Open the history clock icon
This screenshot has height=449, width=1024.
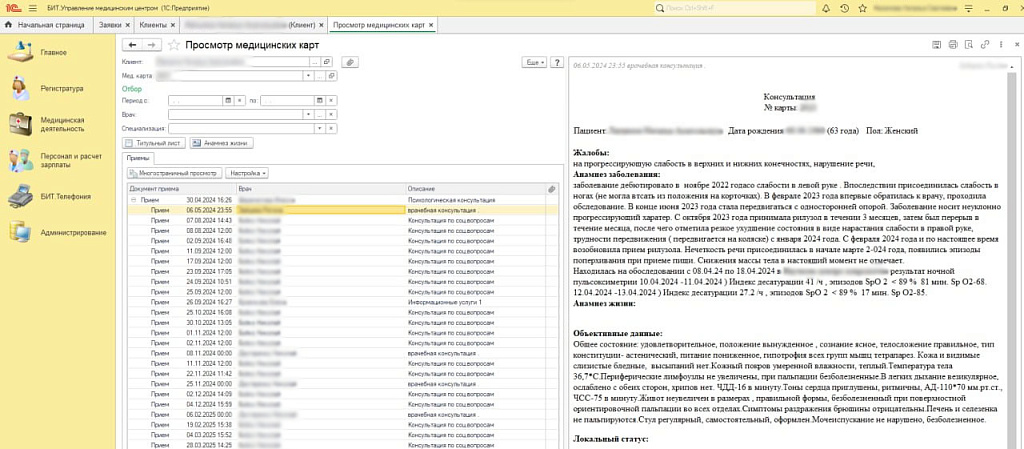[x=844, y=8]
